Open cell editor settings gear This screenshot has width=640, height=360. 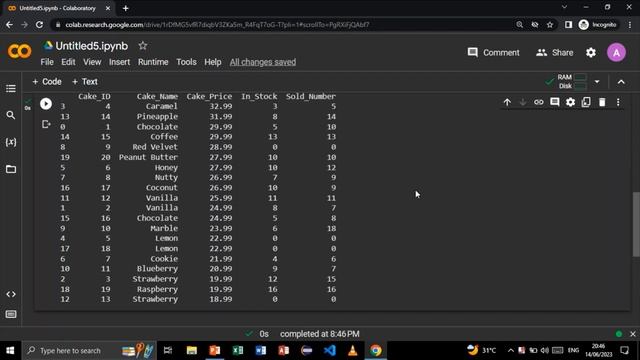point(570,102)
